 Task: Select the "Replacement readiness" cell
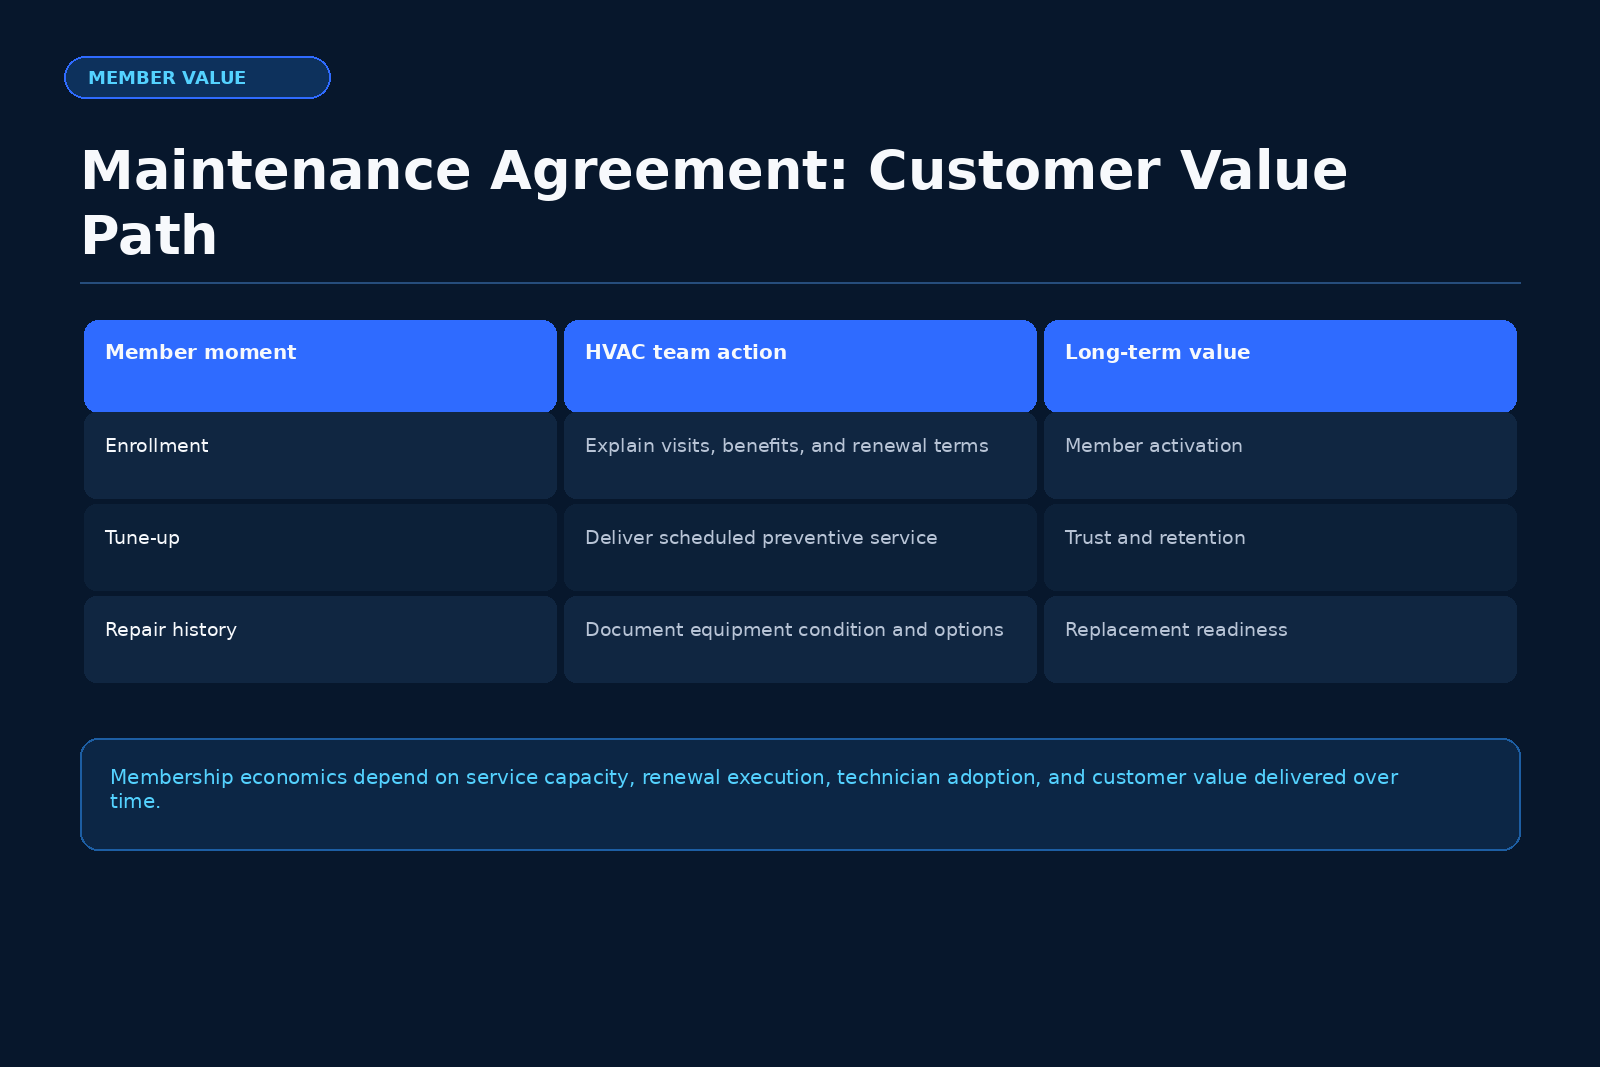pyautogui.click(x=1280, y=640)
